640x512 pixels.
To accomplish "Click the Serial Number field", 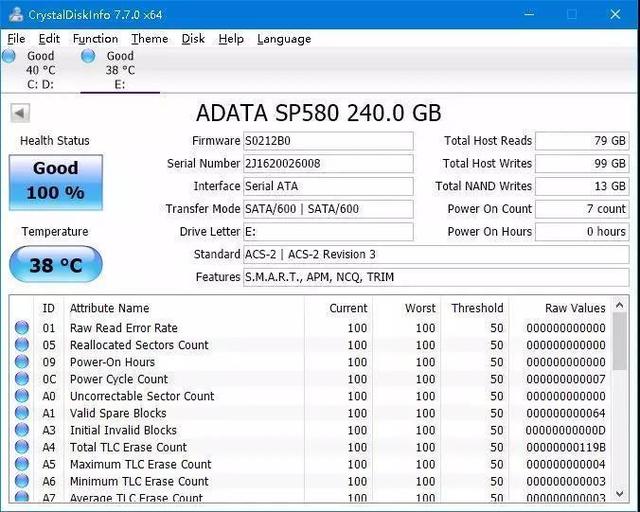I will coord(328,164).
